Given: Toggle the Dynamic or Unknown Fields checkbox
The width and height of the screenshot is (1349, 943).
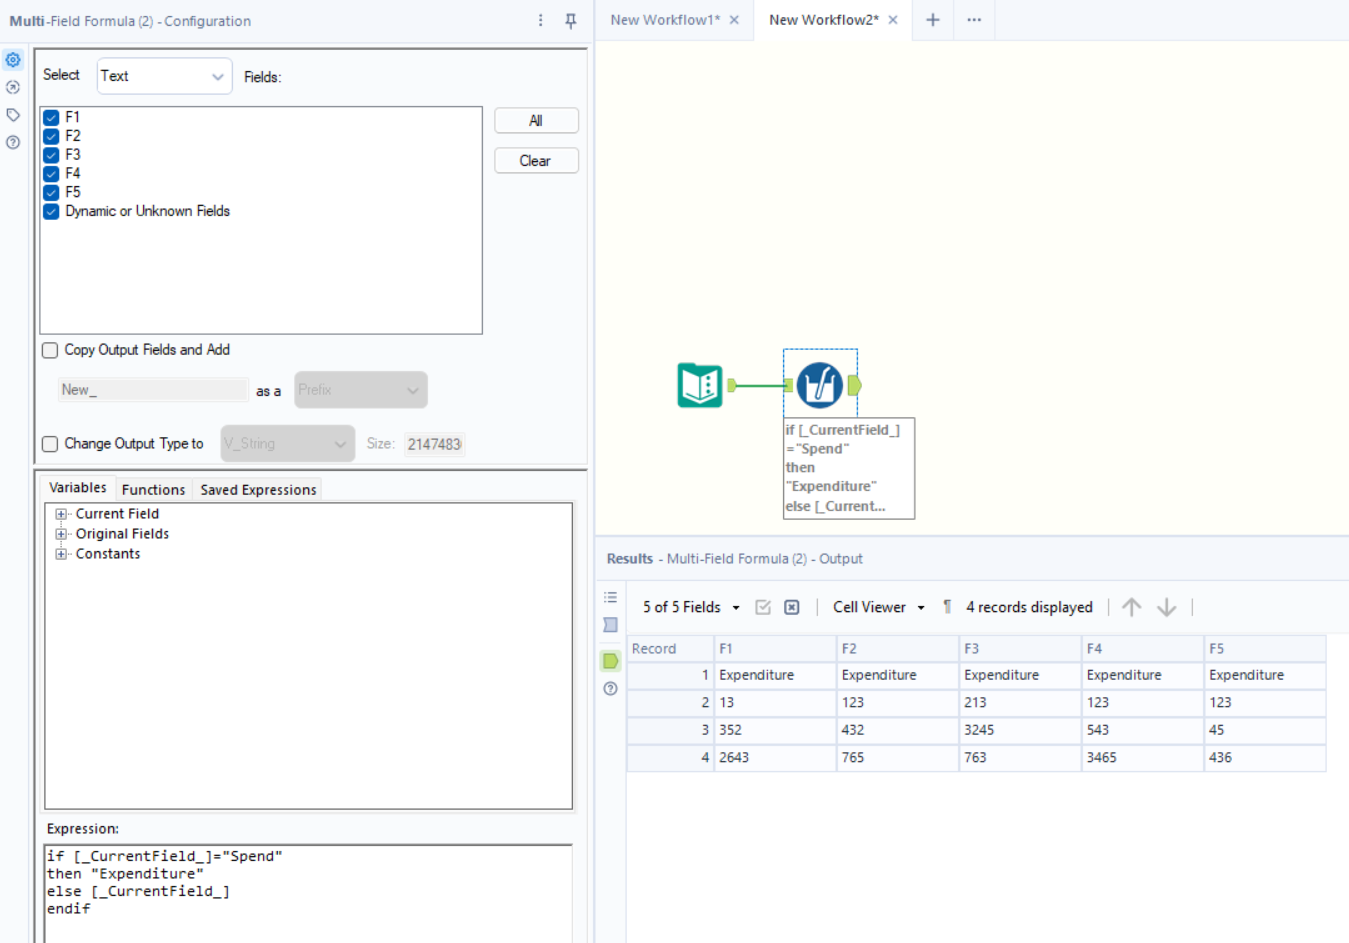Looking at the screenshot, I should (x=51, y=211).
